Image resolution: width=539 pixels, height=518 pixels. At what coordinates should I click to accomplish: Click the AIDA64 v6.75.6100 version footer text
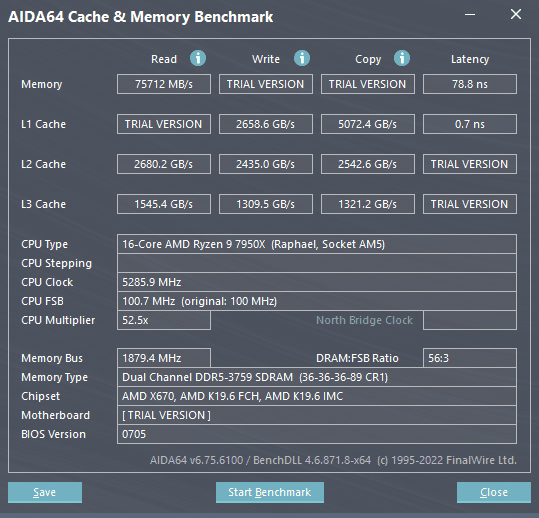(x=333, y=460)
